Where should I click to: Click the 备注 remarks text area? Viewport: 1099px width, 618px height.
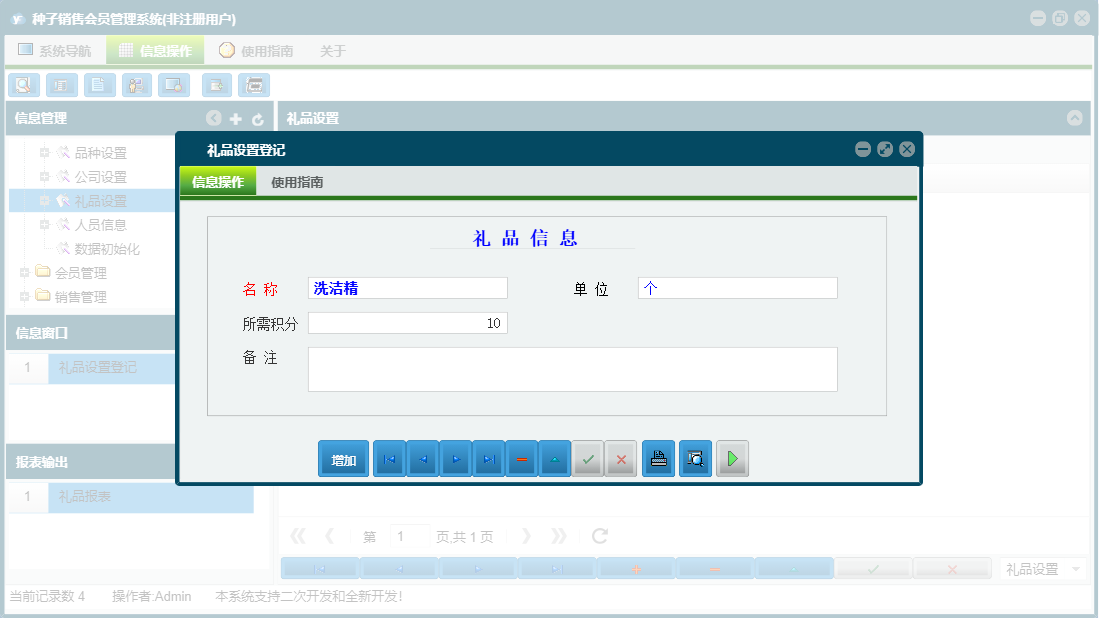click(573, 369)
